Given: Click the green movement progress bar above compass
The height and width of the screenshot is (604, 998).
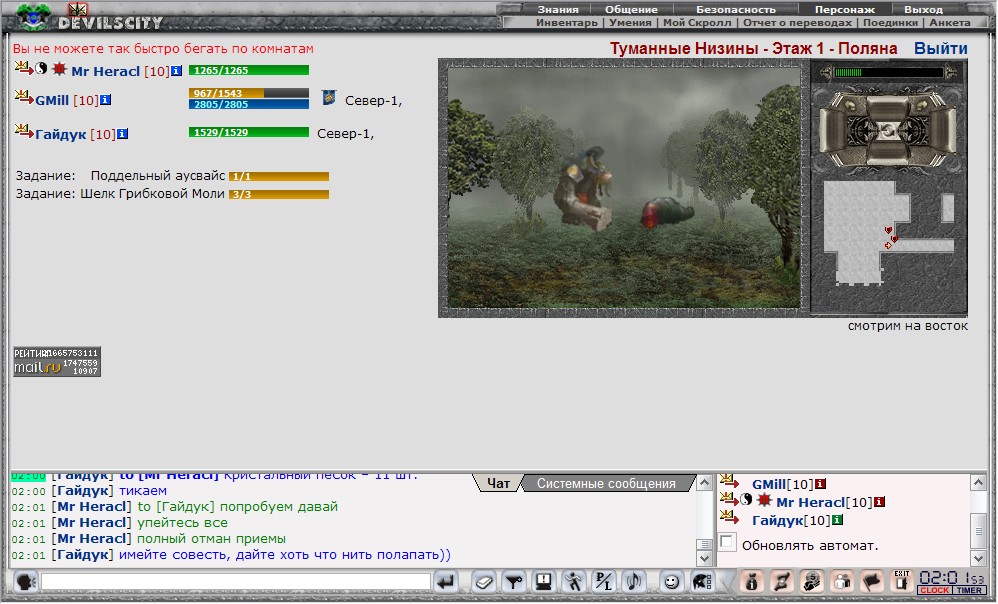Looking at the screenshot, I should tap(888, 72).
